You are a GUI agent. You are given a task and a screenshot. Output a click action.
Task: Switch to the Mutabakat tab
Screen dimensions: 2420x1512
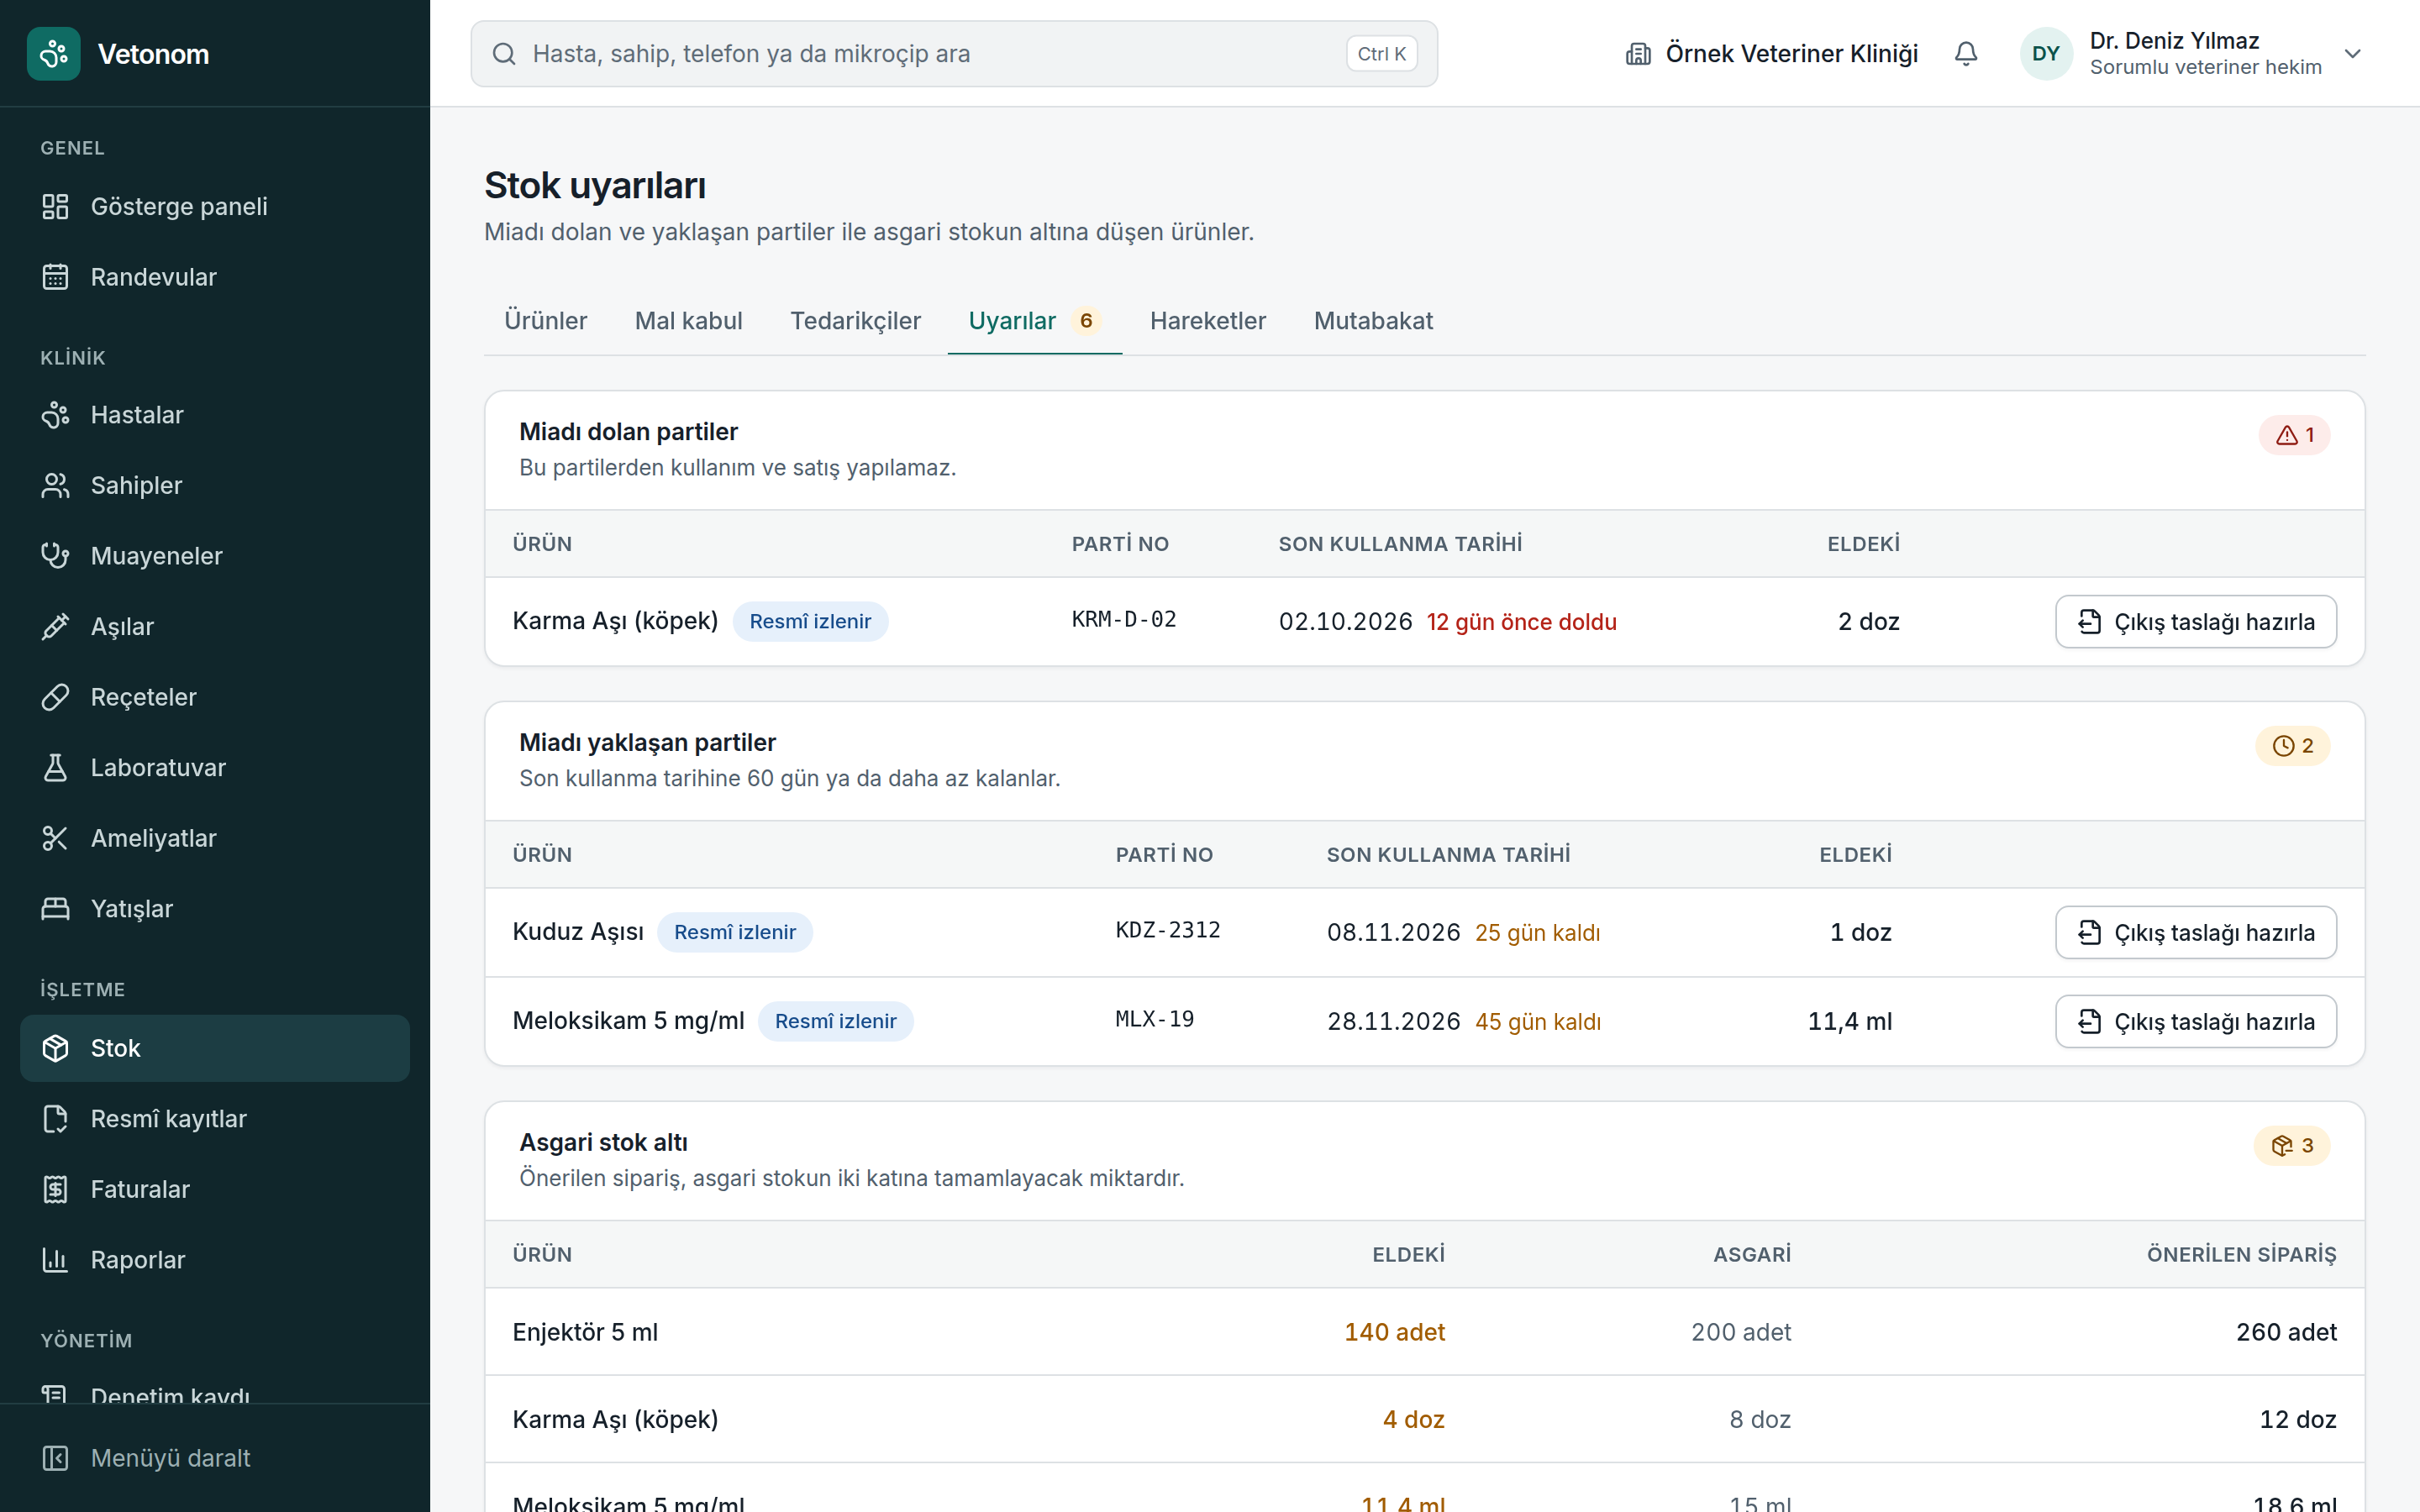click(x=1373, y=321)
